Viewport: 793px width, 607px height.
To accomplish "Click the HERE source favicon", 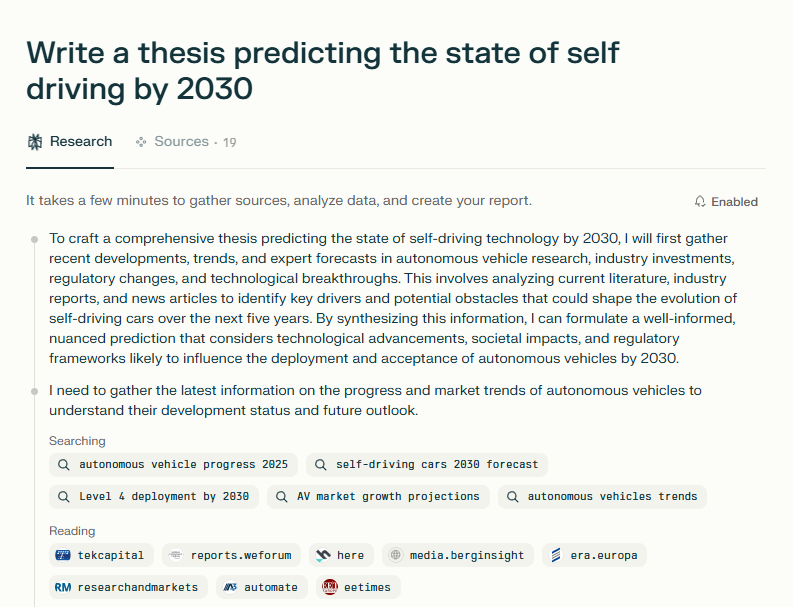I will pos(322,555).
